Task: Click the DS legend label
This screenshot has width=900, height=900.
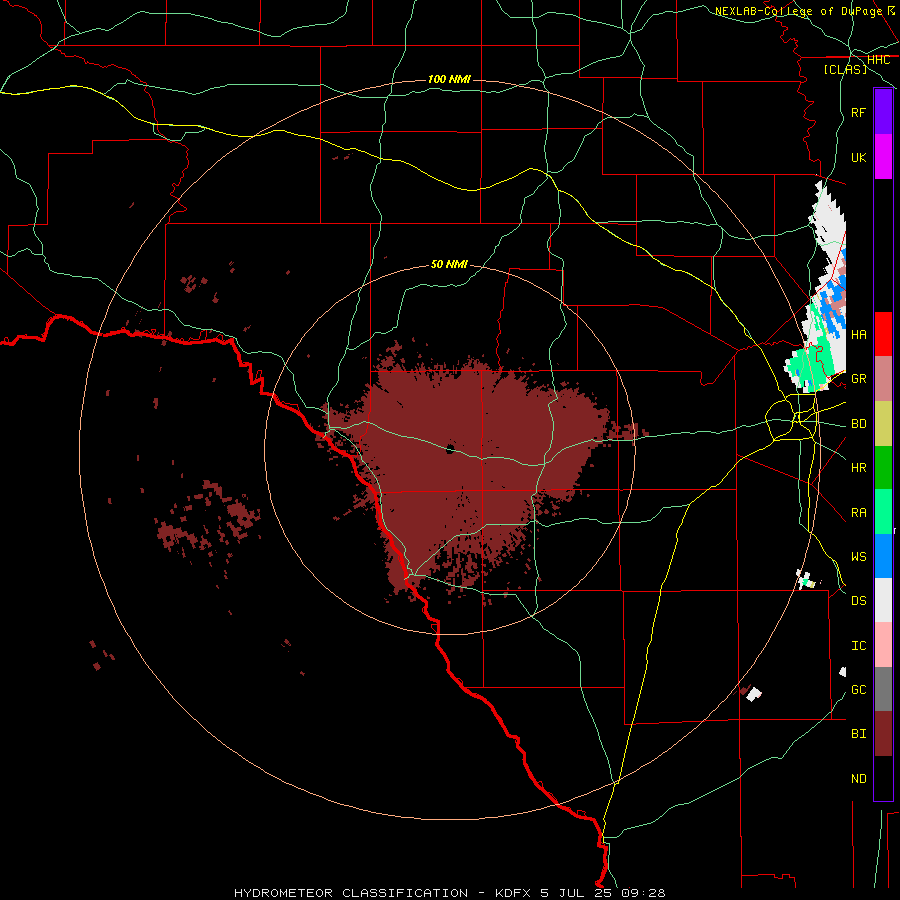Action: 858,601
